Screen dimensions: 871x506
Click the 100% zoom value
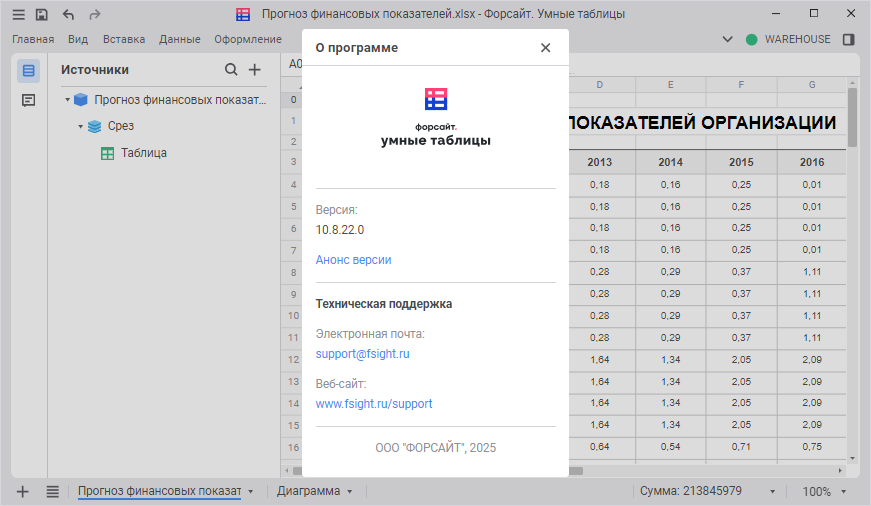[x=817, y=492]
